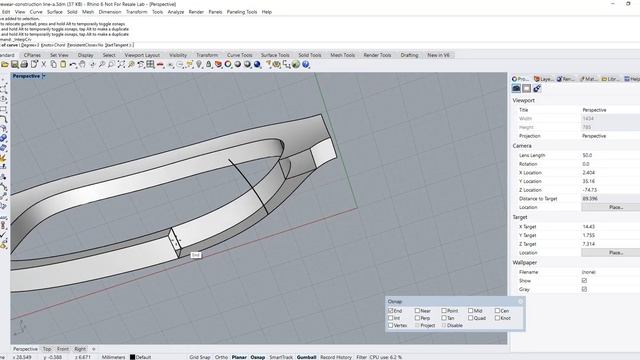
Task: Switch to Right viewport tab
Action: coord(80,349)
